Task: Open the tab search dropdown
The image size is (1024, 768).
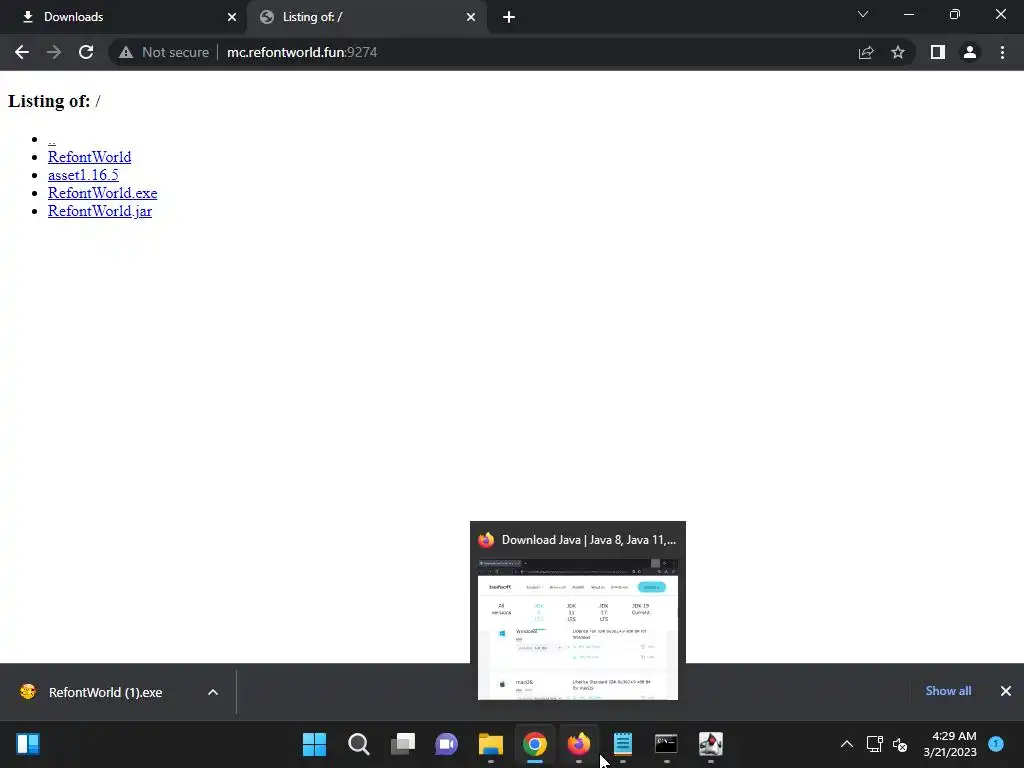Action: (863, 14)
